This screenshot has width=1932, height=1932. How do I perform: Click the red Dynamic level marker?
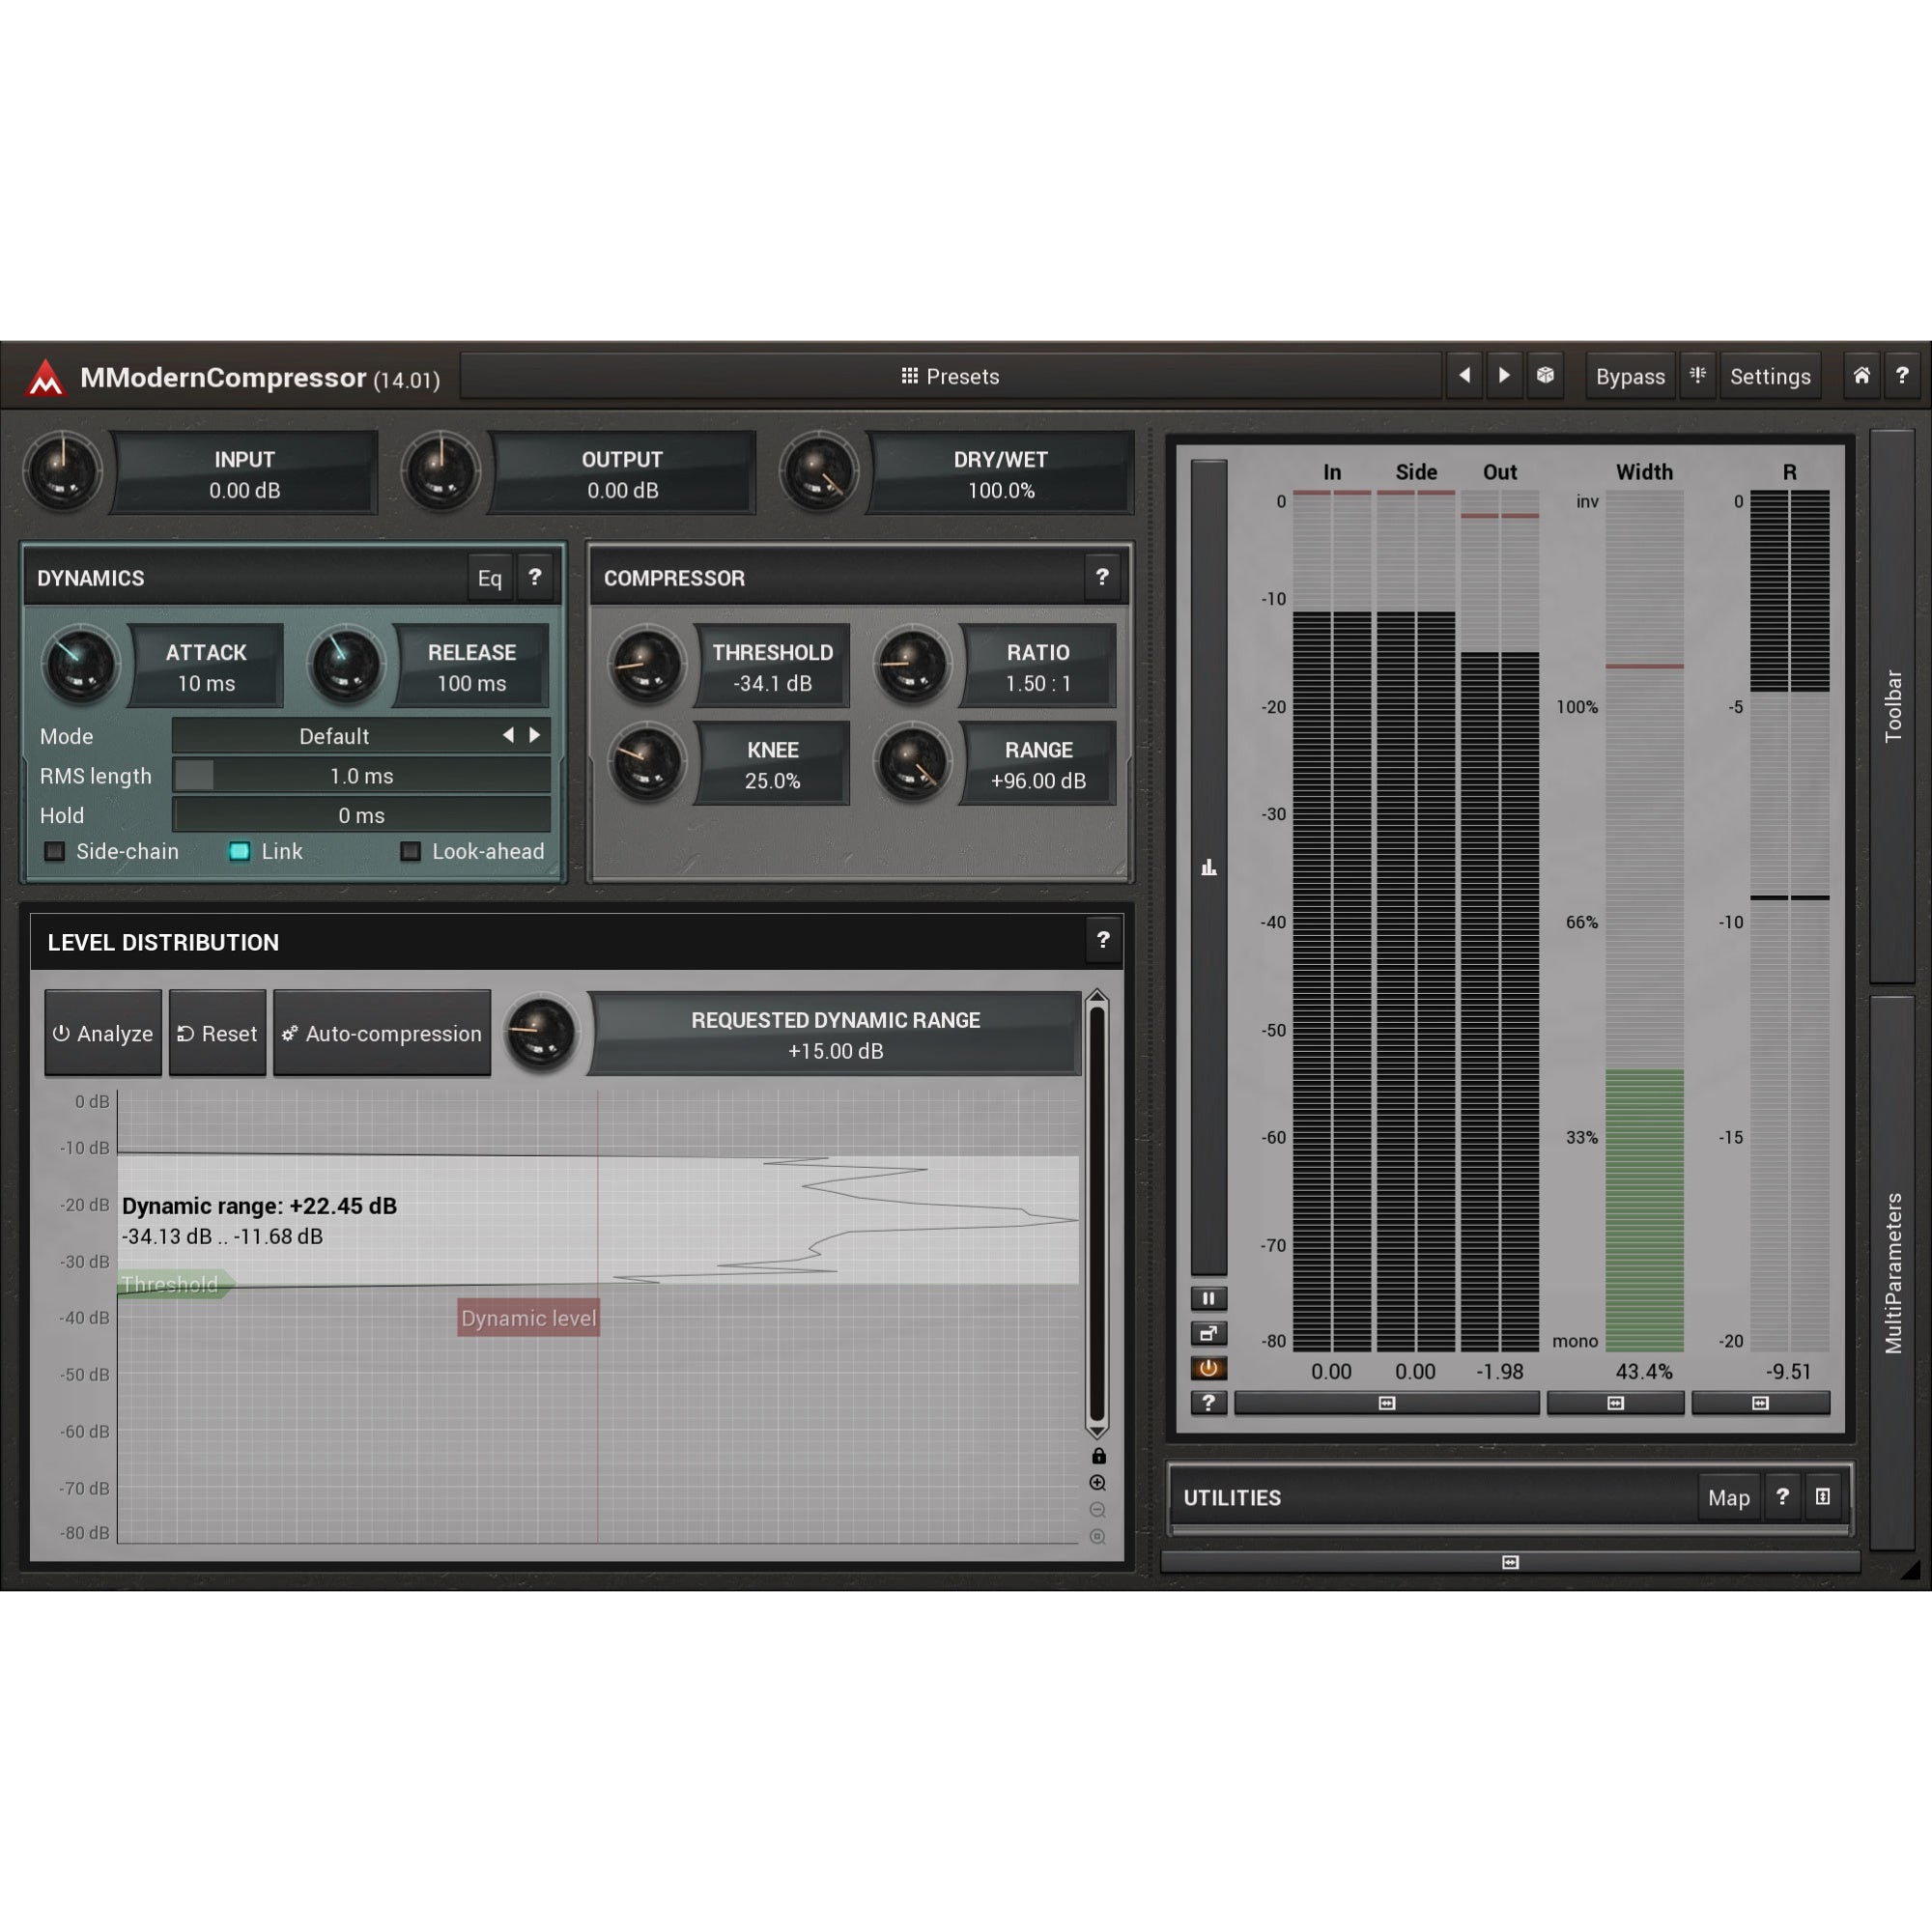529,1318
